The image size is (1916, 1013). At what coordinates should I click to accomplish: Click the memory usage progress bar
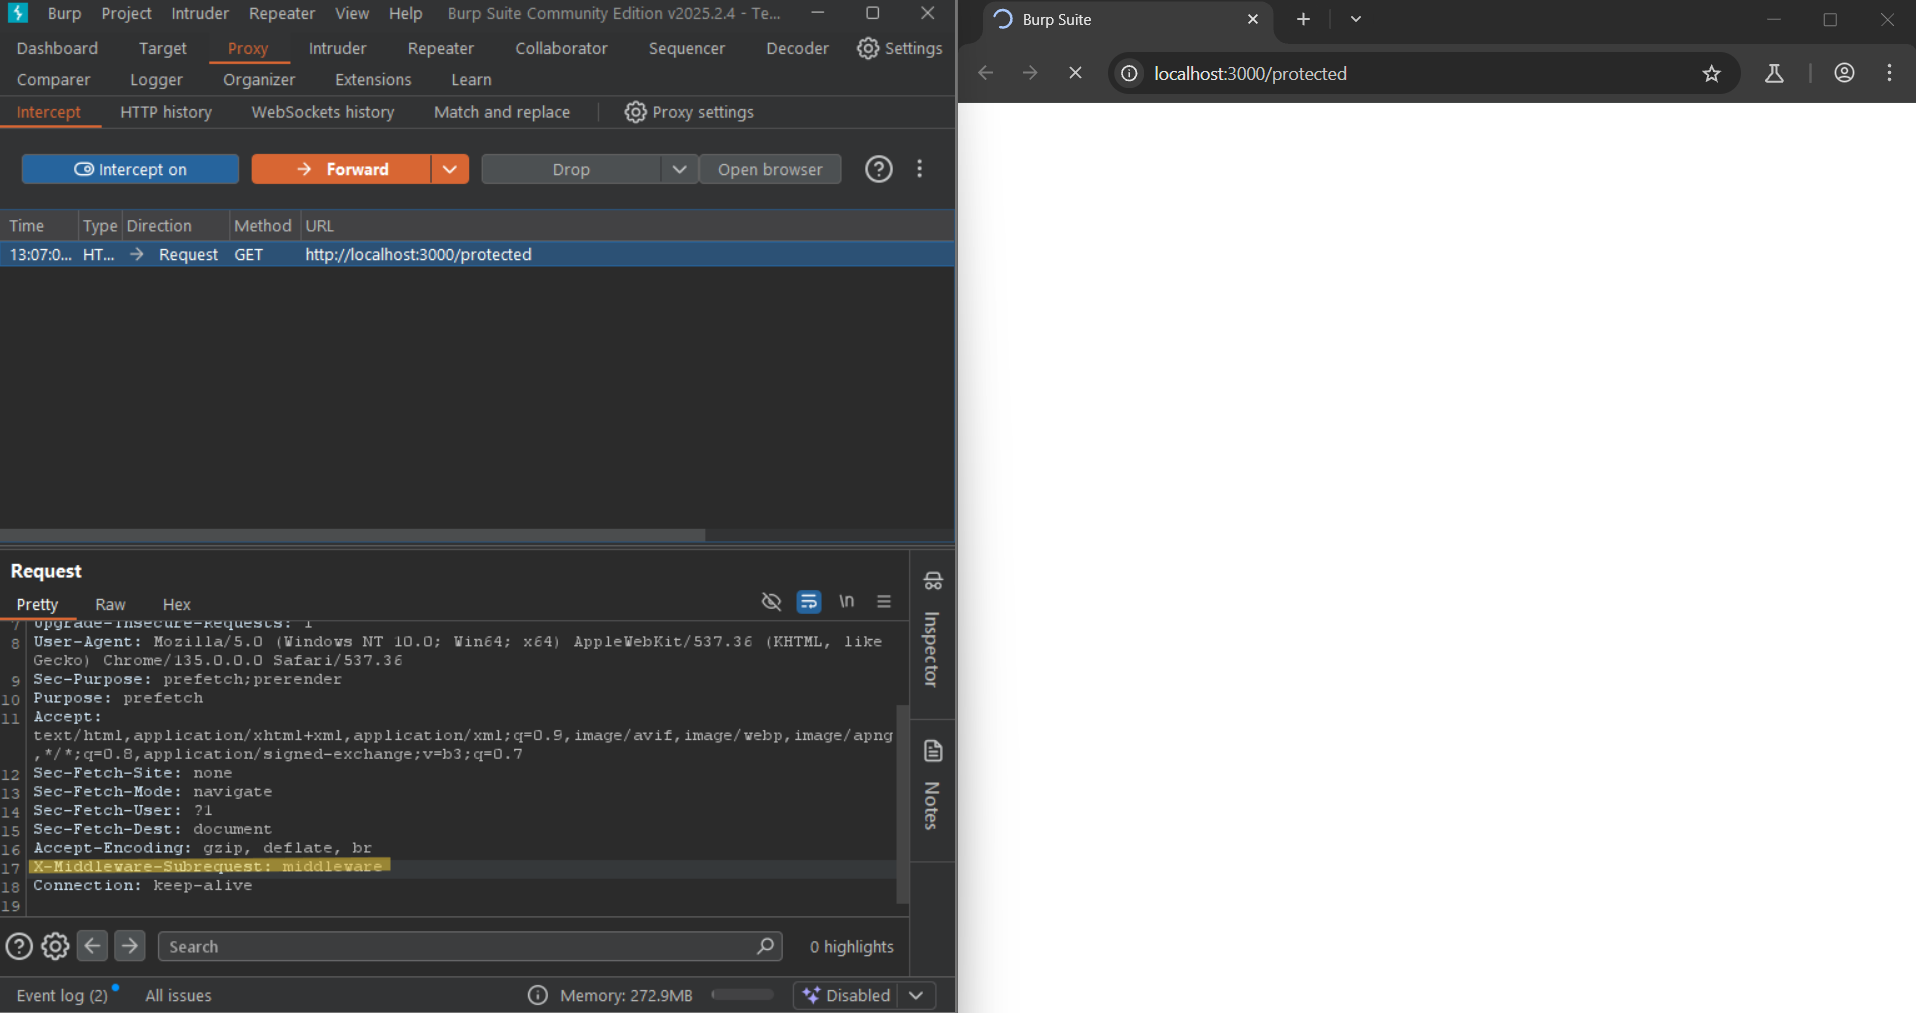742,995
